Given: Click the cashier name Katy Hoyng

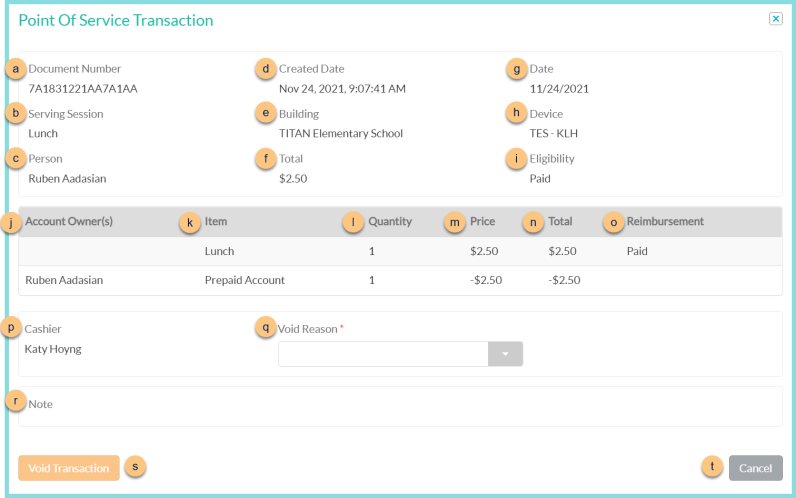Looking at the screenshot, I should click(x=53, y=349).
